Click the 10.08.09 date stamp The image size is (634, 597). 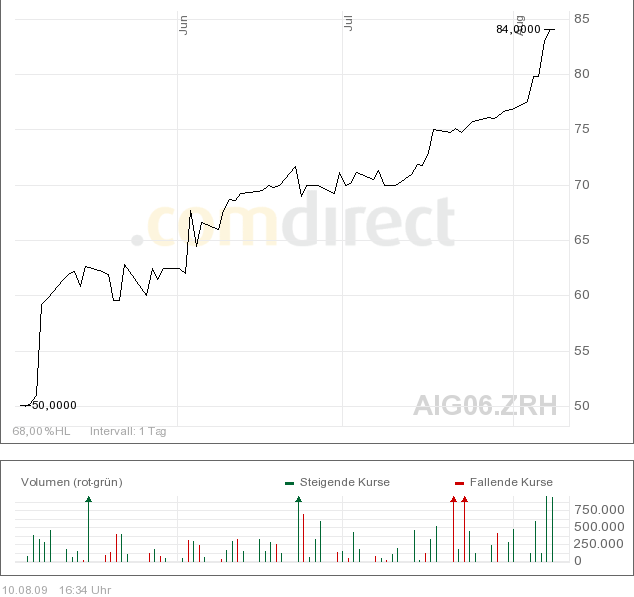point(26,590)
